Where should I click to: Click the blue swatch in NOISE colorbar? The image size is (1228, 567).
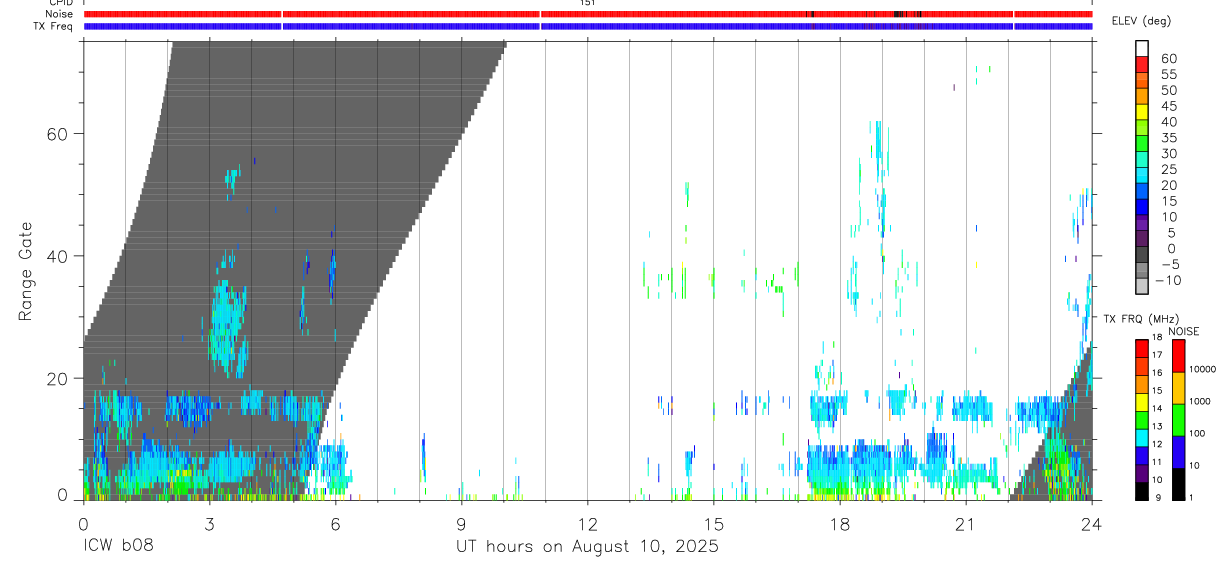point(1180,451)
